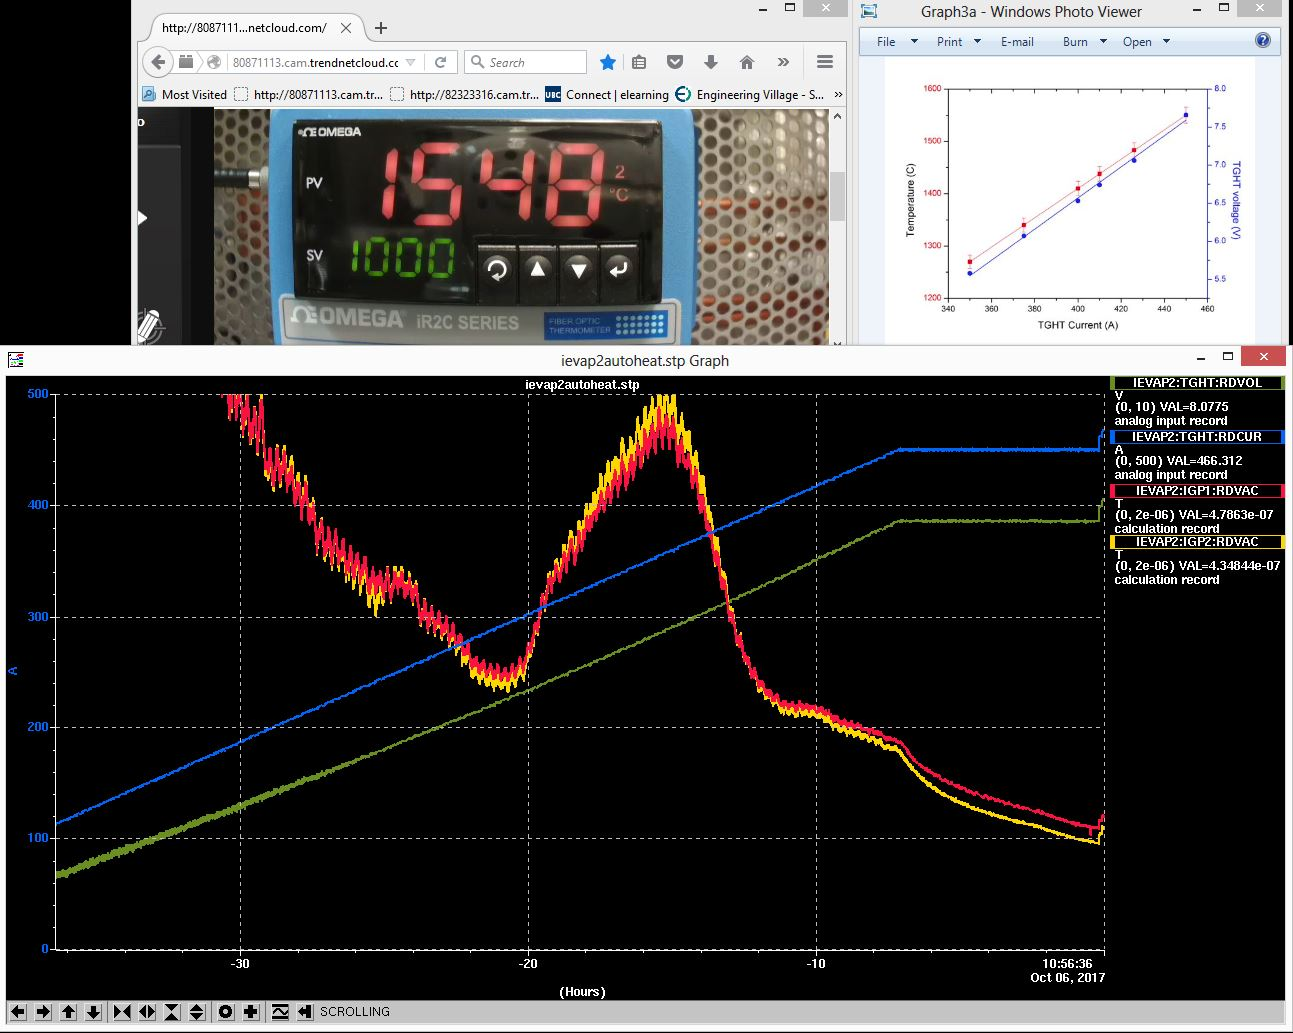This screenshot has width=1293, height=1033.
Task: Shift graph up with up arrow
Action: tap(68, 1012)
